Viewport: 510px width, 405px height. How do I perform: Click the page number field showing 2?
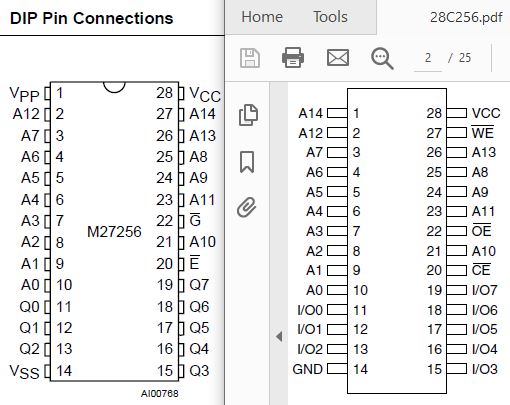point(428,58)
